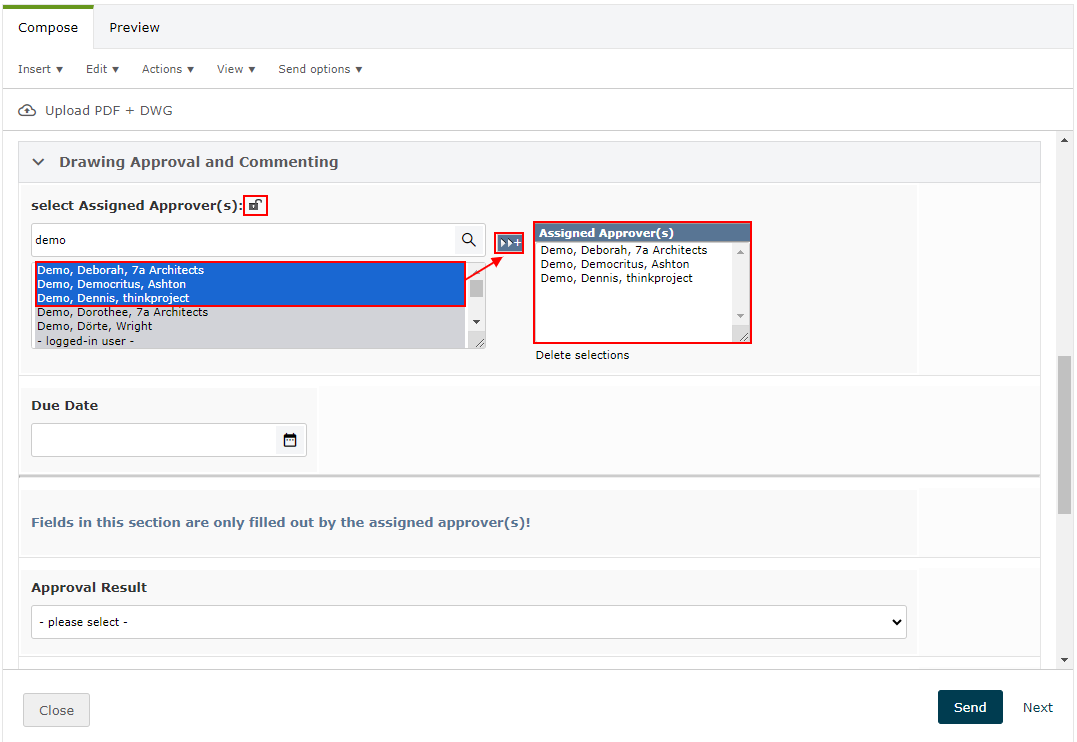This screenshot has height=742, width=1077.
Task: Toggle the lock icon beside Assigned Approver(s)
Action: point(256,206)
